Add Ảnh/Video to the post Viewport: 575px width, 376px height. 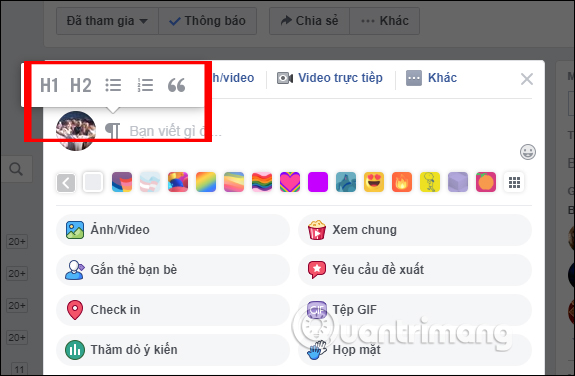pos(173,230)
